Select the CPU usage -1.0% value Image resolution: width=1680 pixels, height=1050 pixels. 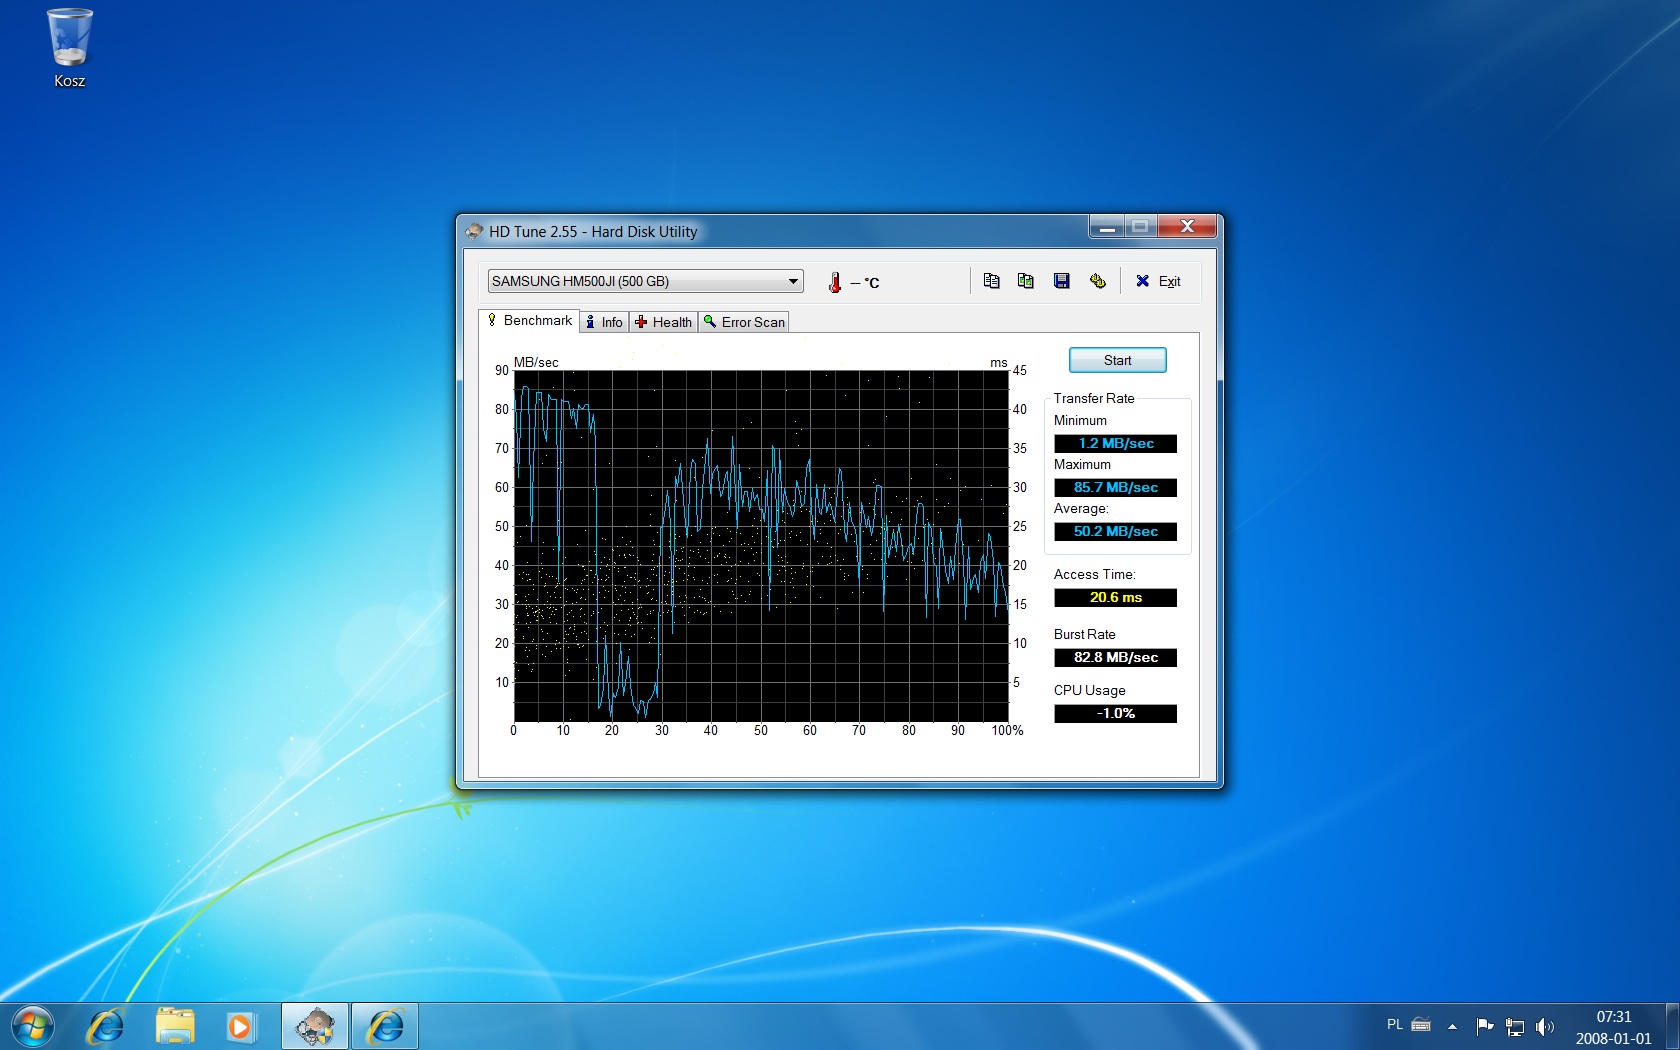[x=1115, y=713]
